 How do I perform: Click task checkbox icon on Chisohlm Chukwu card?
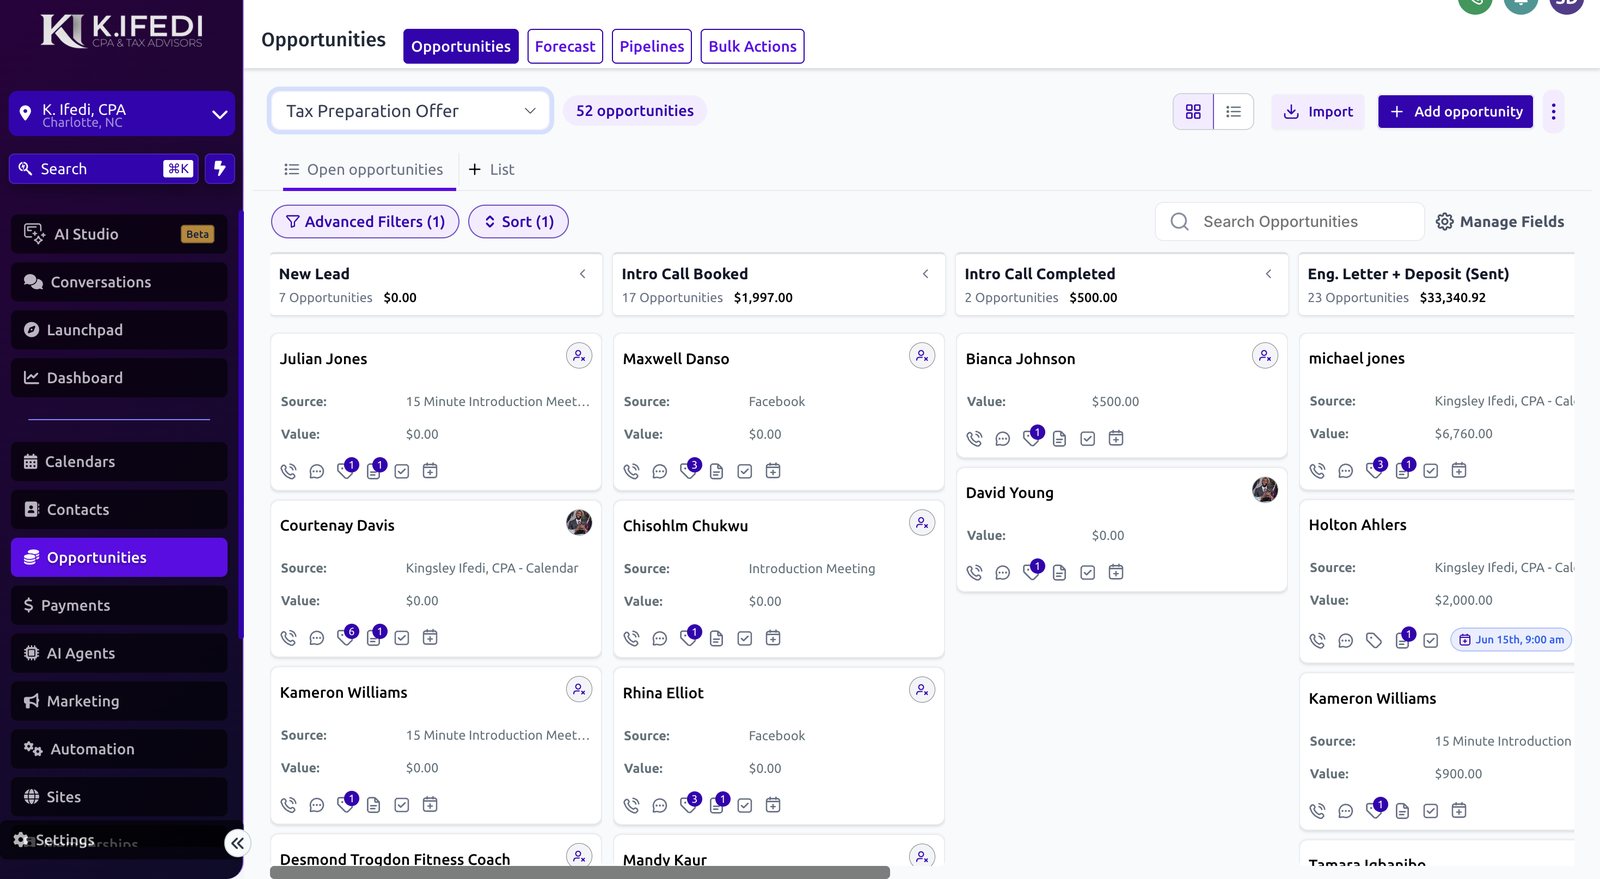pyautogui.click(x=745, y=638)
